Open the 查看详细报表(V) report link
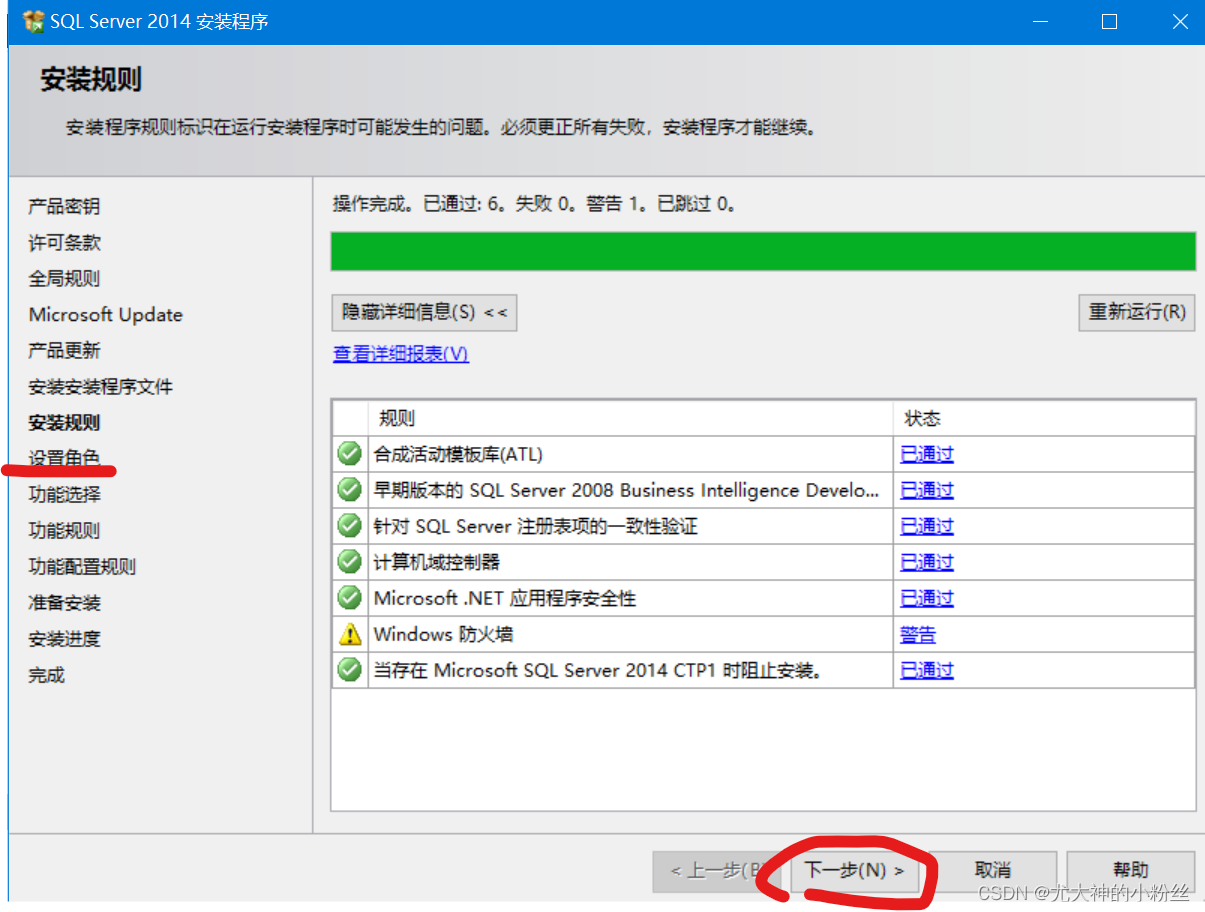The height and width of the screenshot is (912, 1205). (400, 354)
